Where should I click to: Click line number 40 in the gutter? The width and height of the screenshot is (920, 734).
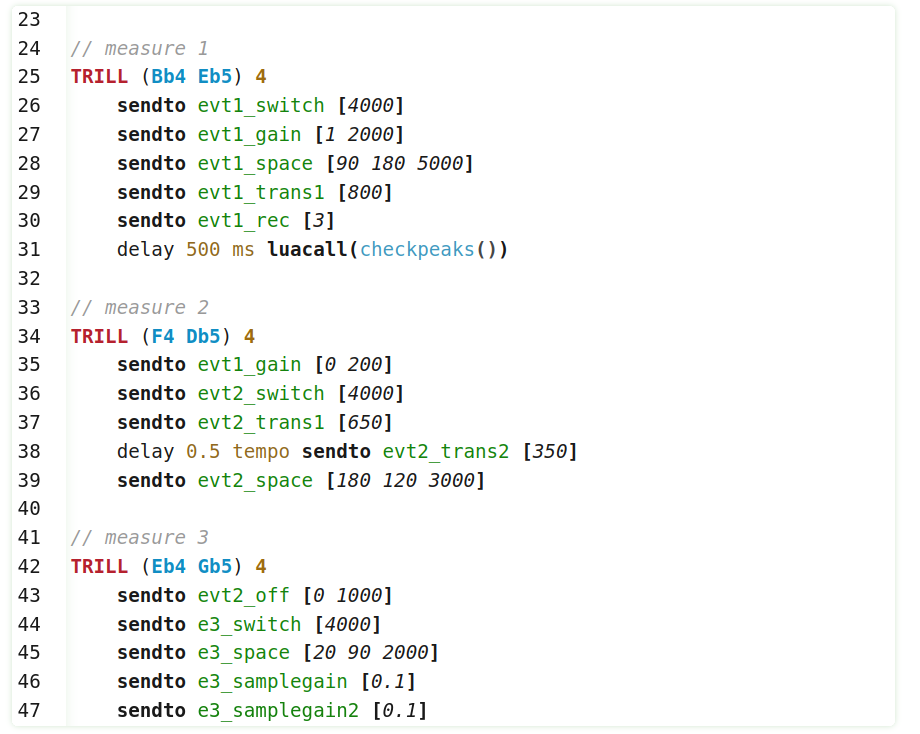(x=29, y=508)
